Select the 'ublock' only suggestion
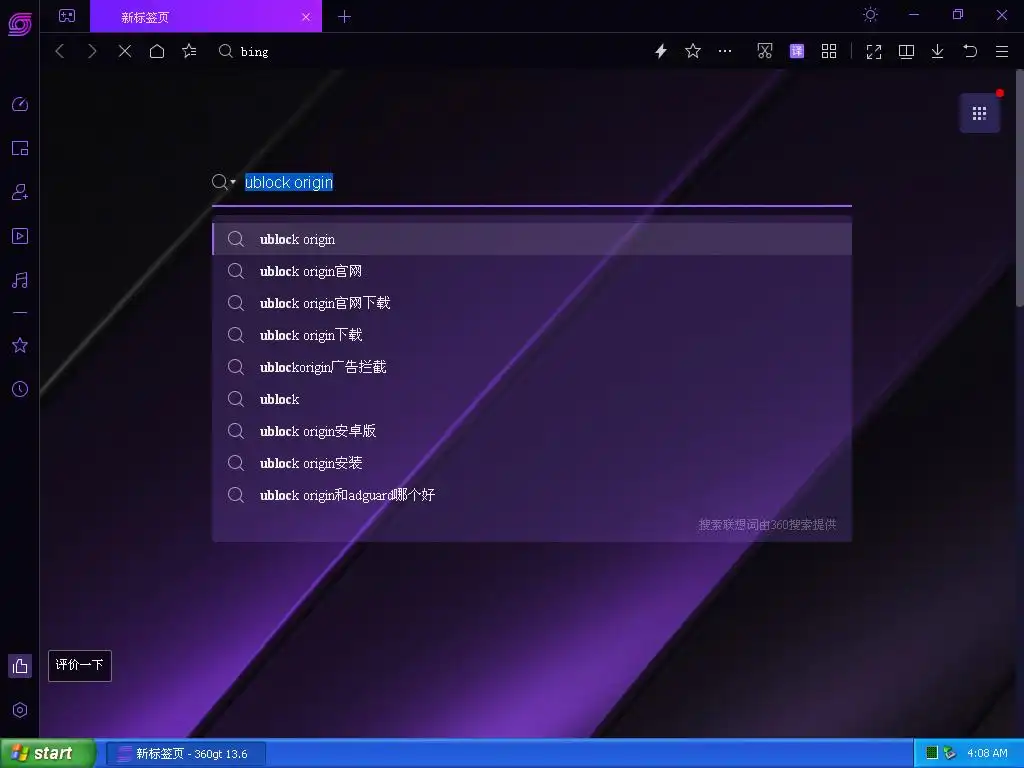The height and width of the screenshot is (768, 1024). point(532,399)
